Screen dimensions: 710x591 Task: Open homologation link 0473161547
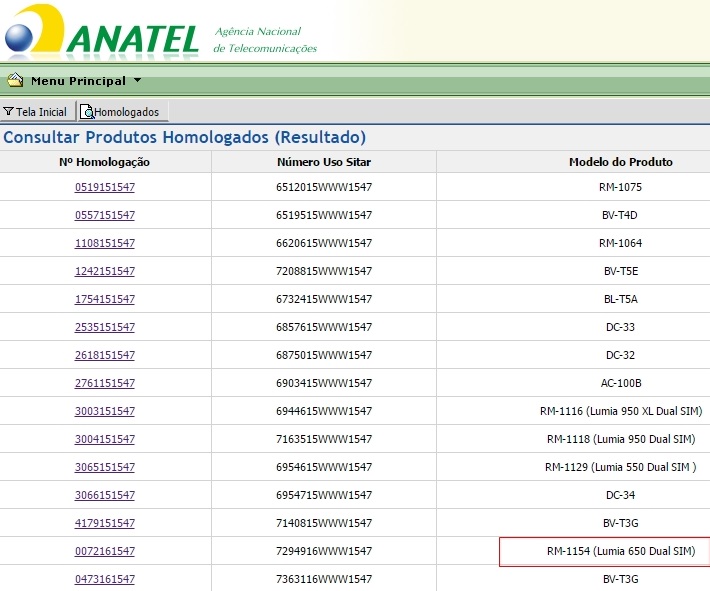tap(105, 579)
